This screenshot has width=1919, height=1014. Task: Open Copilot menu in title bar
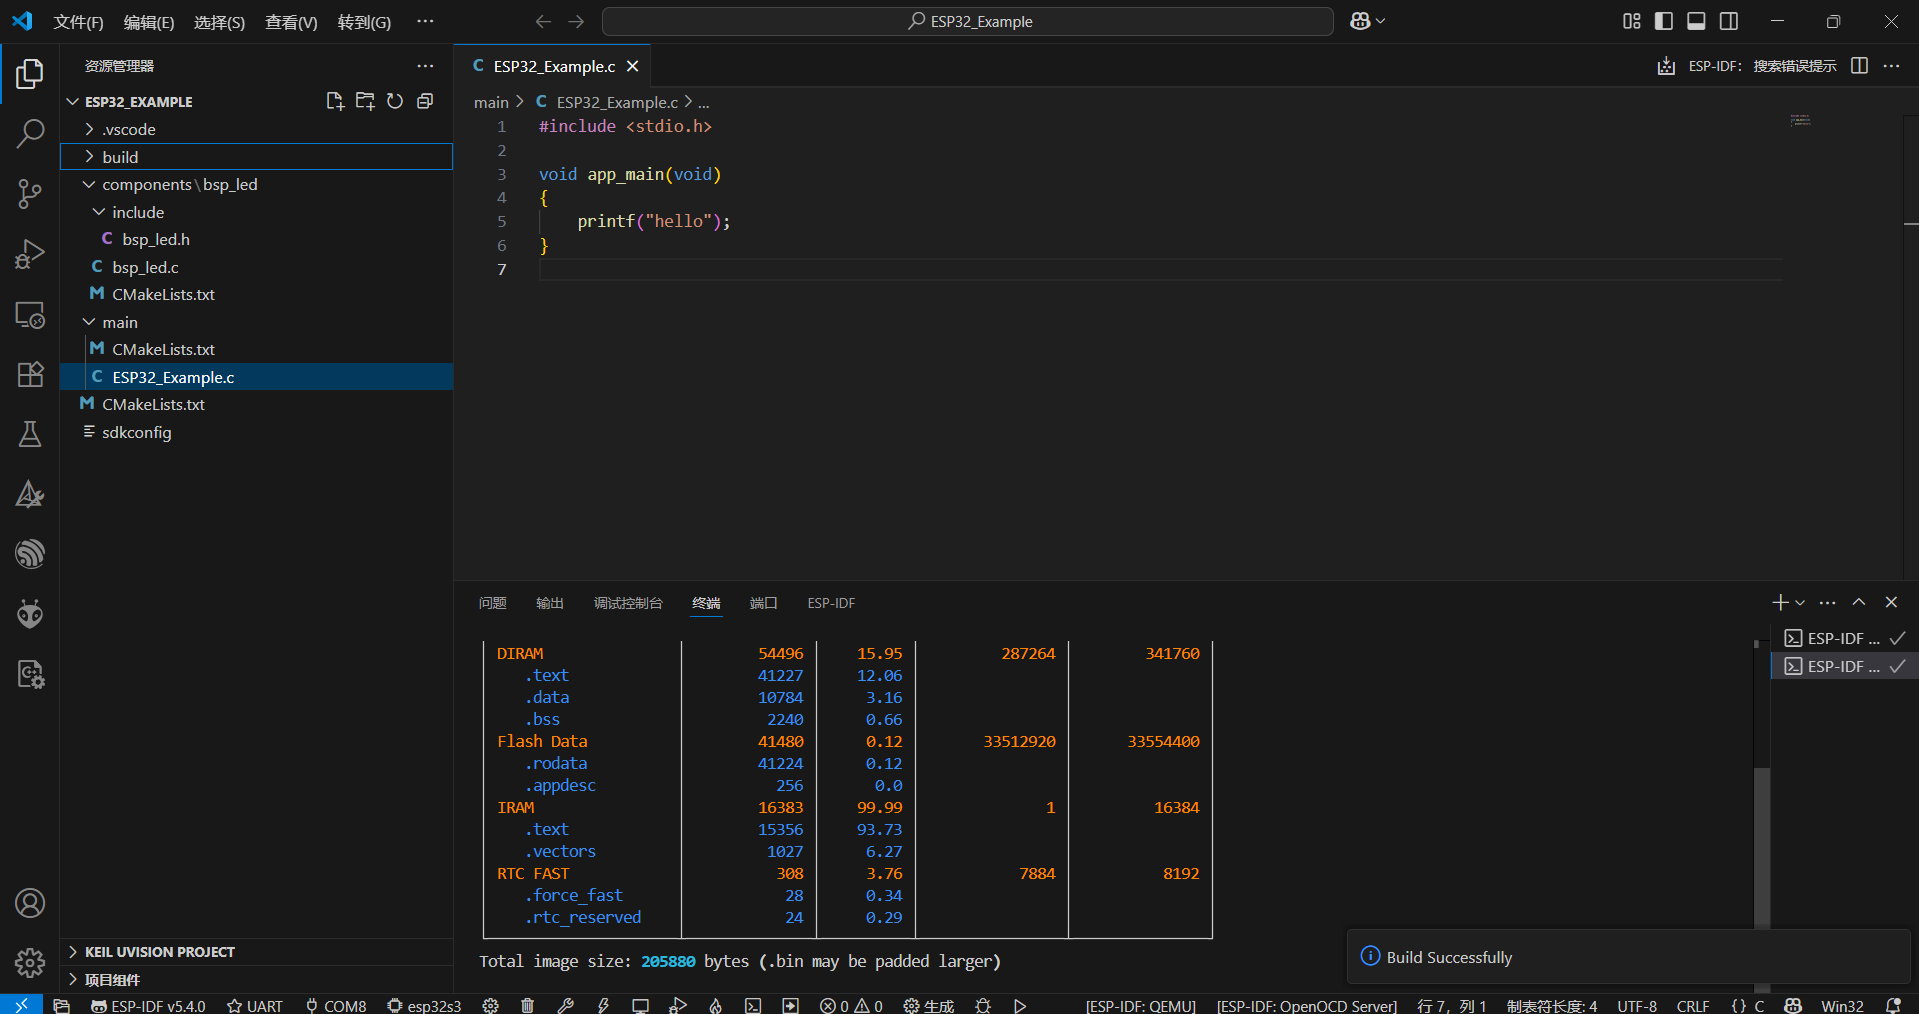(x=1367, y=21)
